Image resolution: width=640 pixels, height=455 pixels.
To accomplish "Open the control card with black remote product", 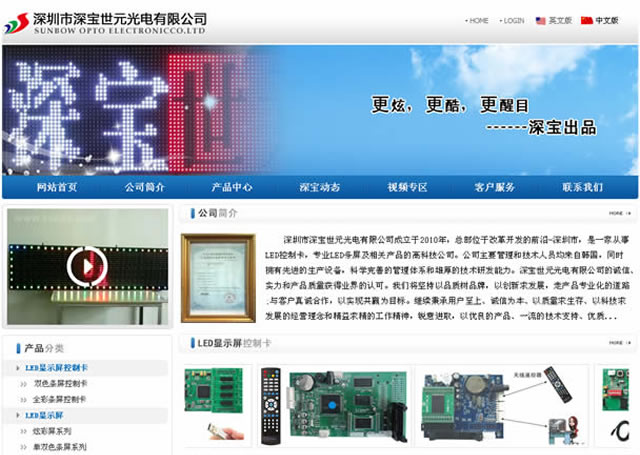I will click(335, 405).
